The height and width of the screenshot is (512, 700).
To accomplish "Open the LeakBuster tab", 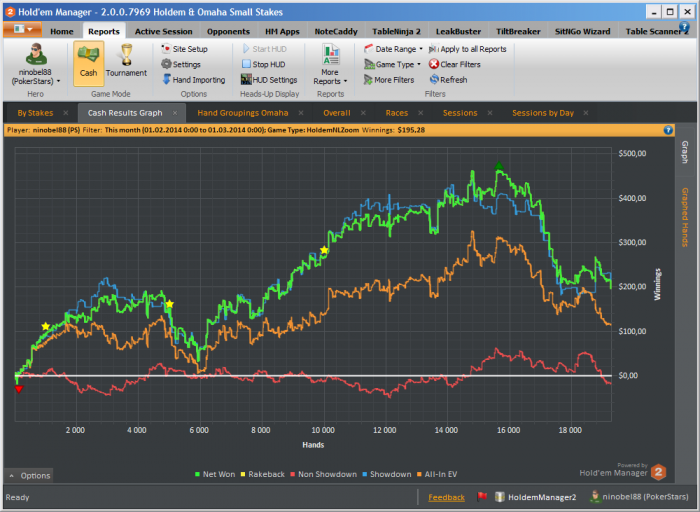I will (x=458, y=31).
